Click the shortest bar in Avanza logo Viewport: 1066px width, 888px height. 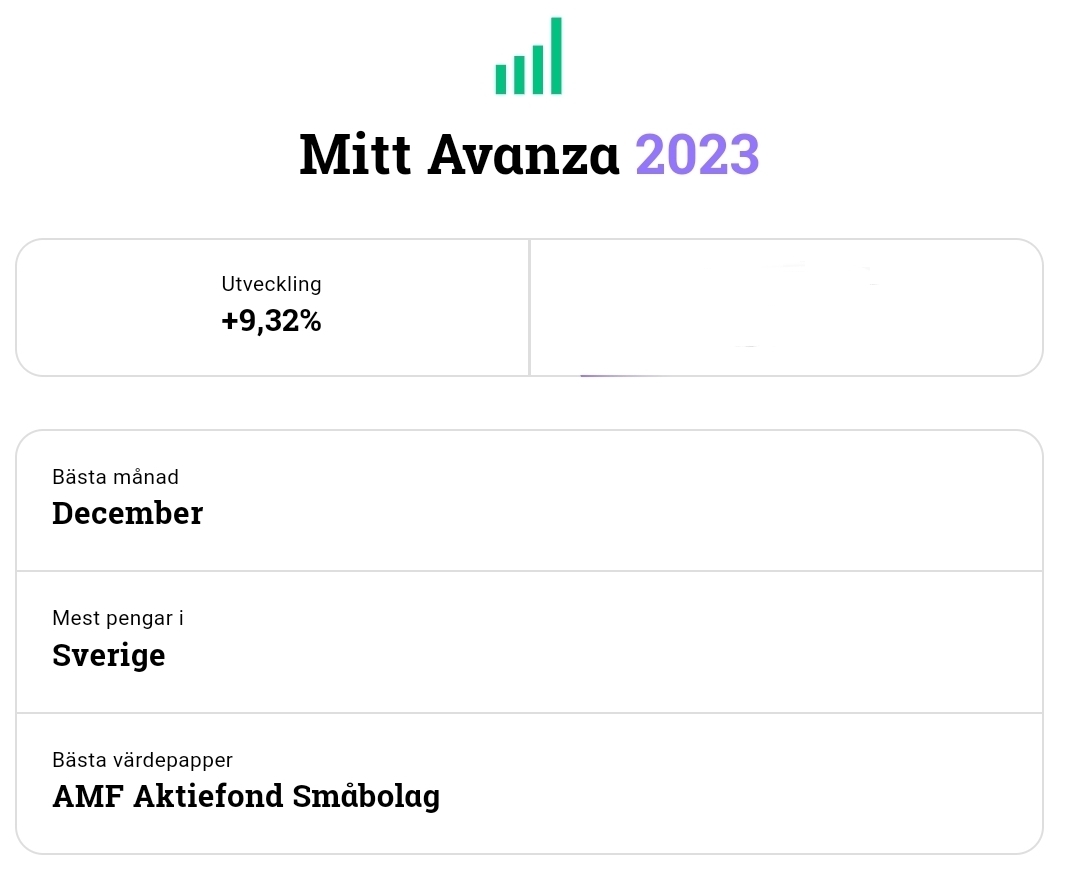click(x=501, y=79)
